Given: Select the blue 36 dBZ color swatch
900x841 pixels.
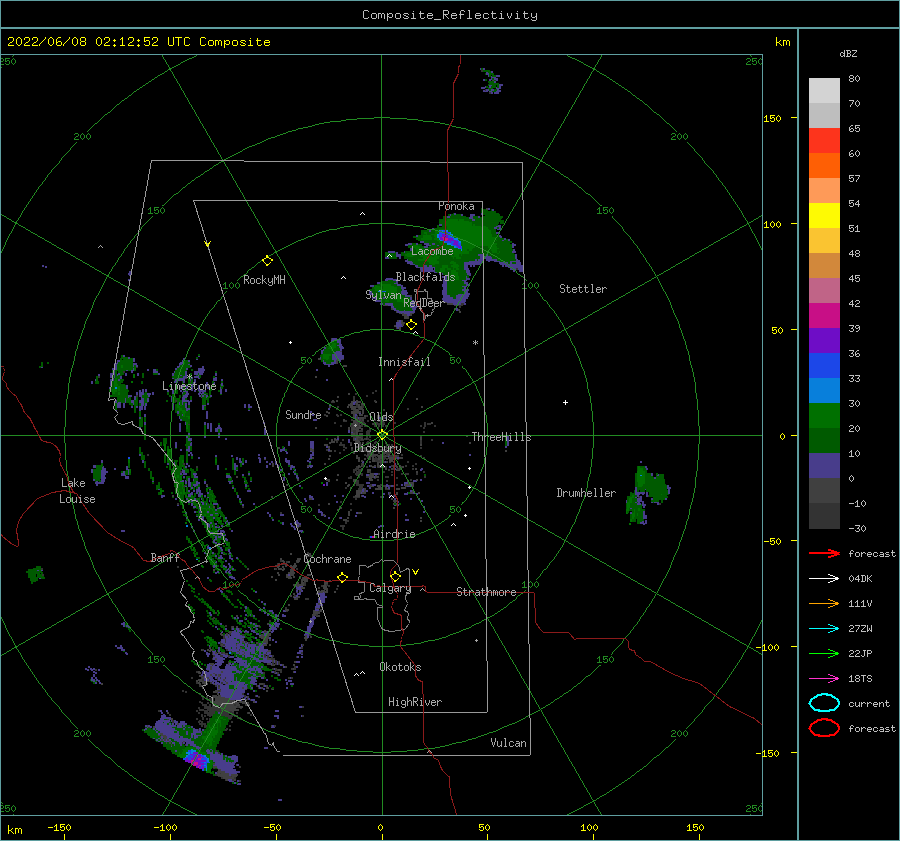Looking at the screenshot, I should point(824,366).
